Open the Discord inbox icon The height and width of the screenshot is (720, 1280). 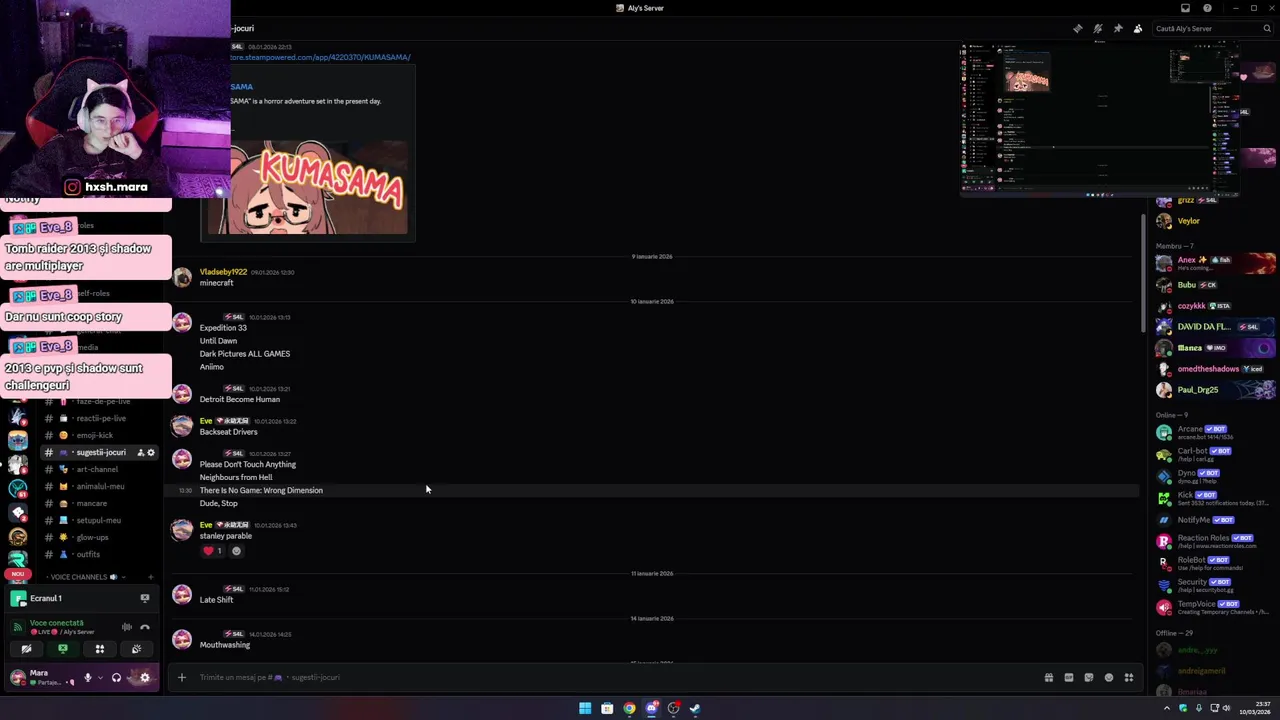(x=1185, y=8)
